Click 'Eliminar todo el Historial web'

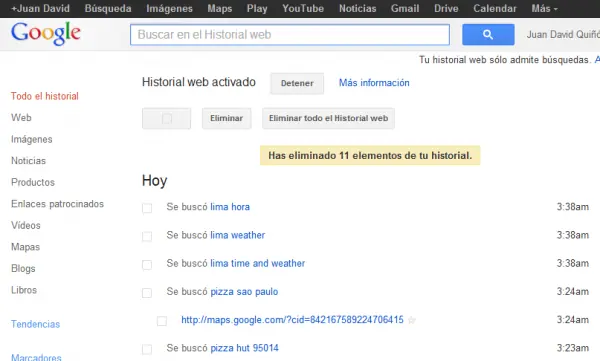tap(328, 118)
